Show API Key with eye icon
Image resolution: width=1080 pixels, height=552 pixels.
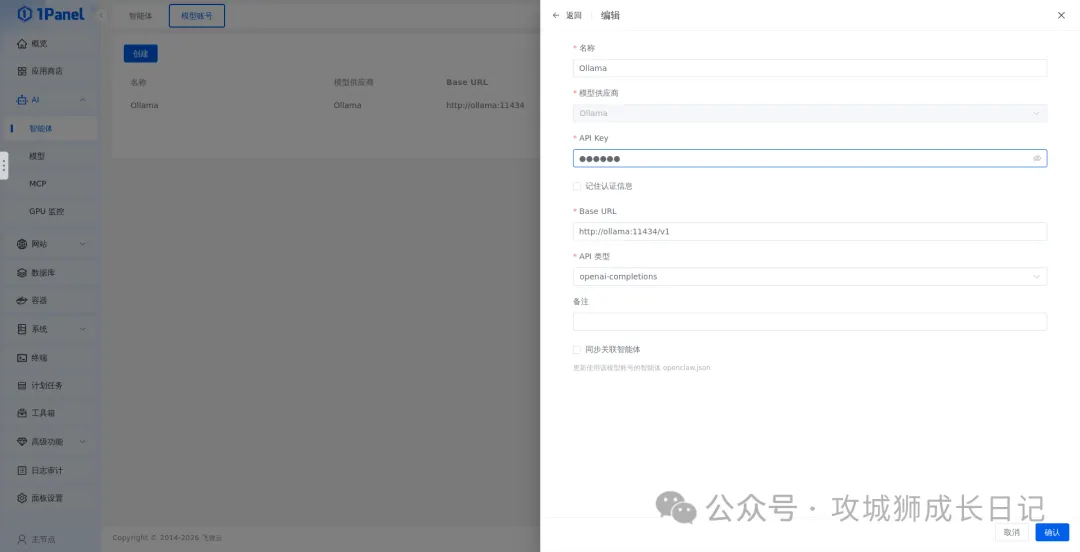tap(1037, 159)
